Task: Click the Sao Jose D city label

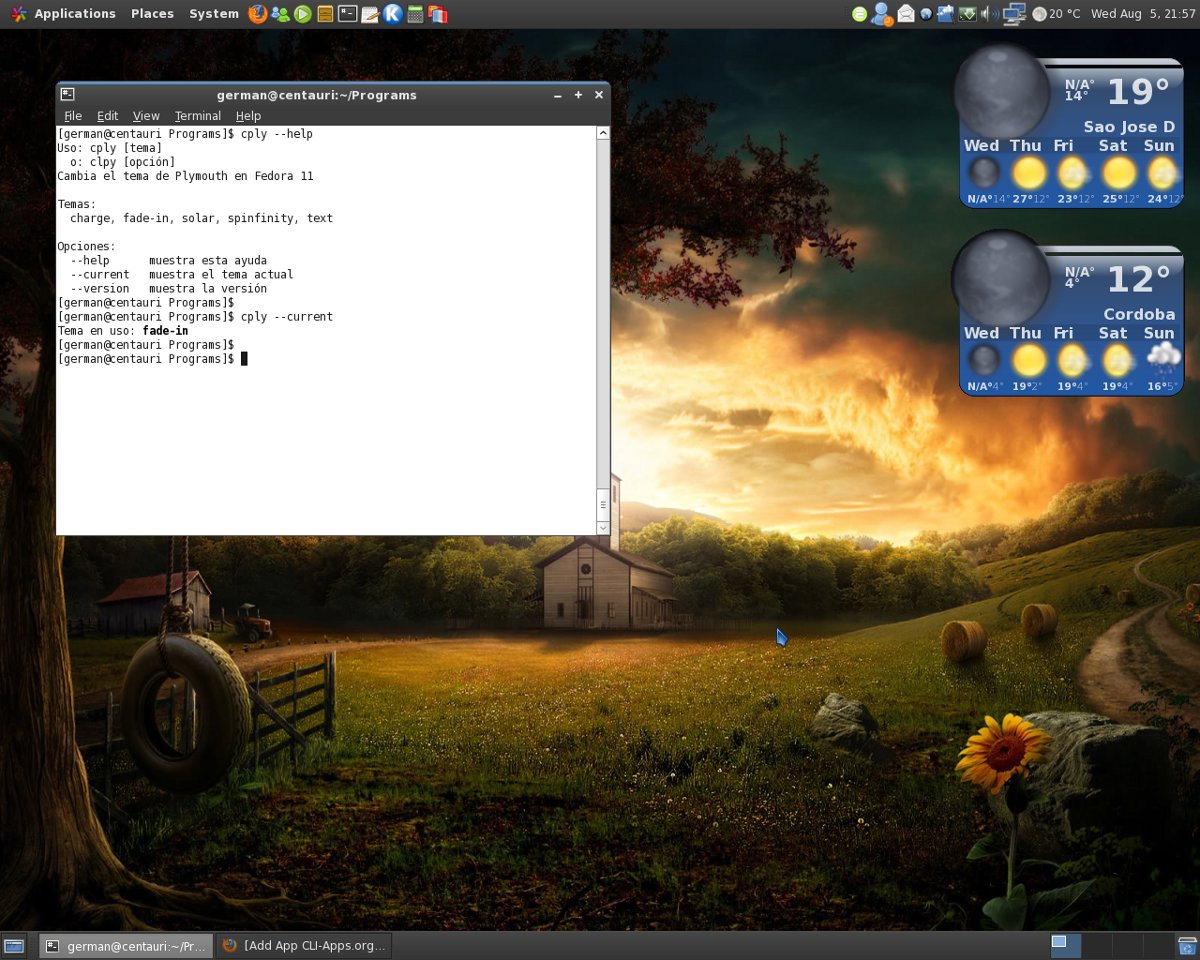Action: point(1129,127)
